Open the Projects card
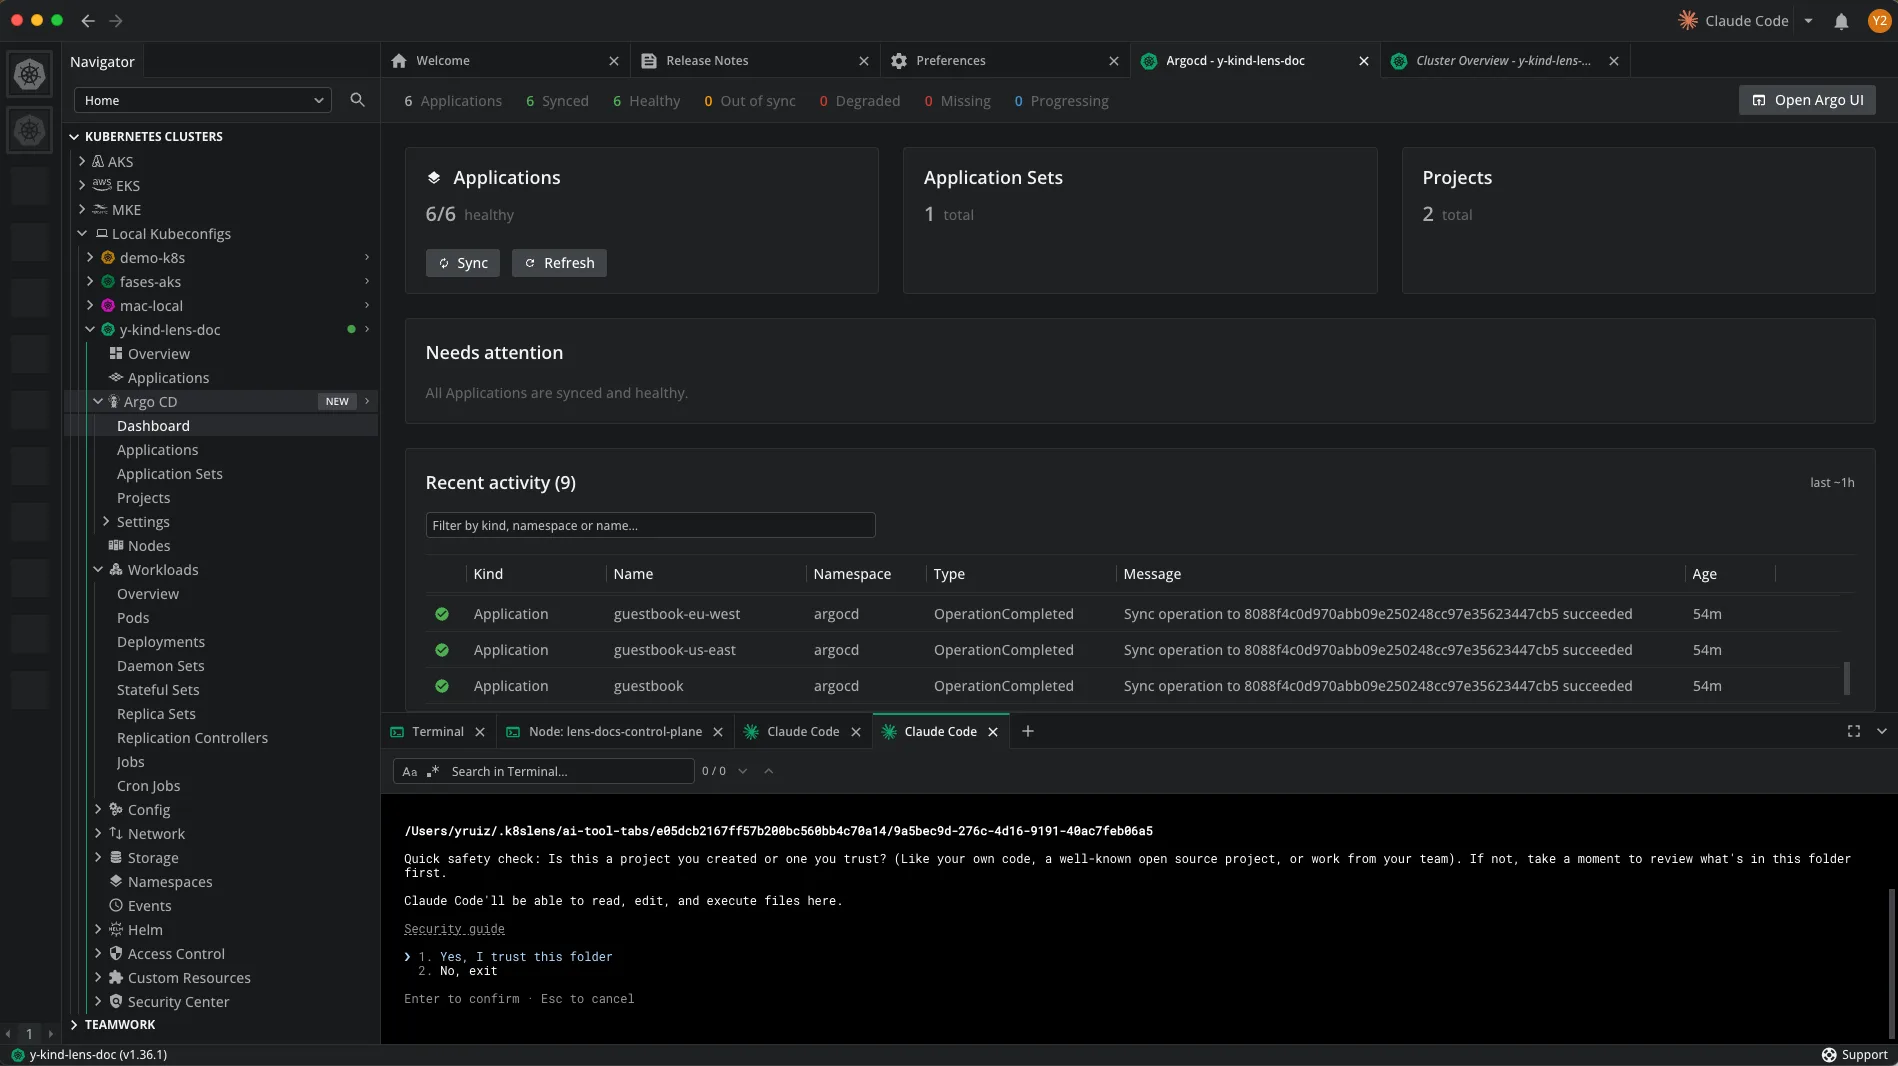Viewport: 1898px width, 1066px height. click(1638, 220)
